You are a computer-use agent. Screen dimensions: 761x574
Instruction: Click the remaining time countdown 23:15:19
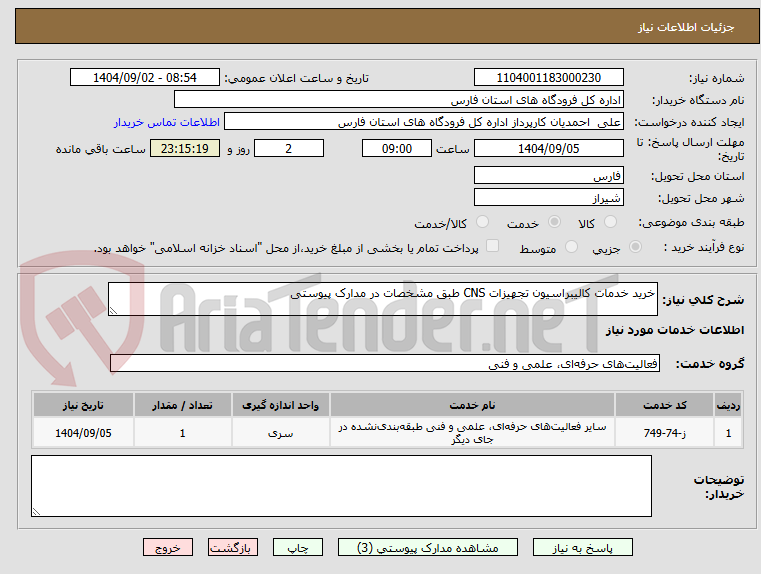185,148
